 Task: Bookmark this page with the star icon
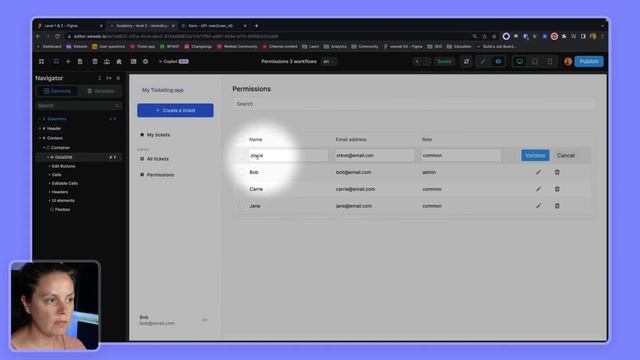tap(494, 36)
